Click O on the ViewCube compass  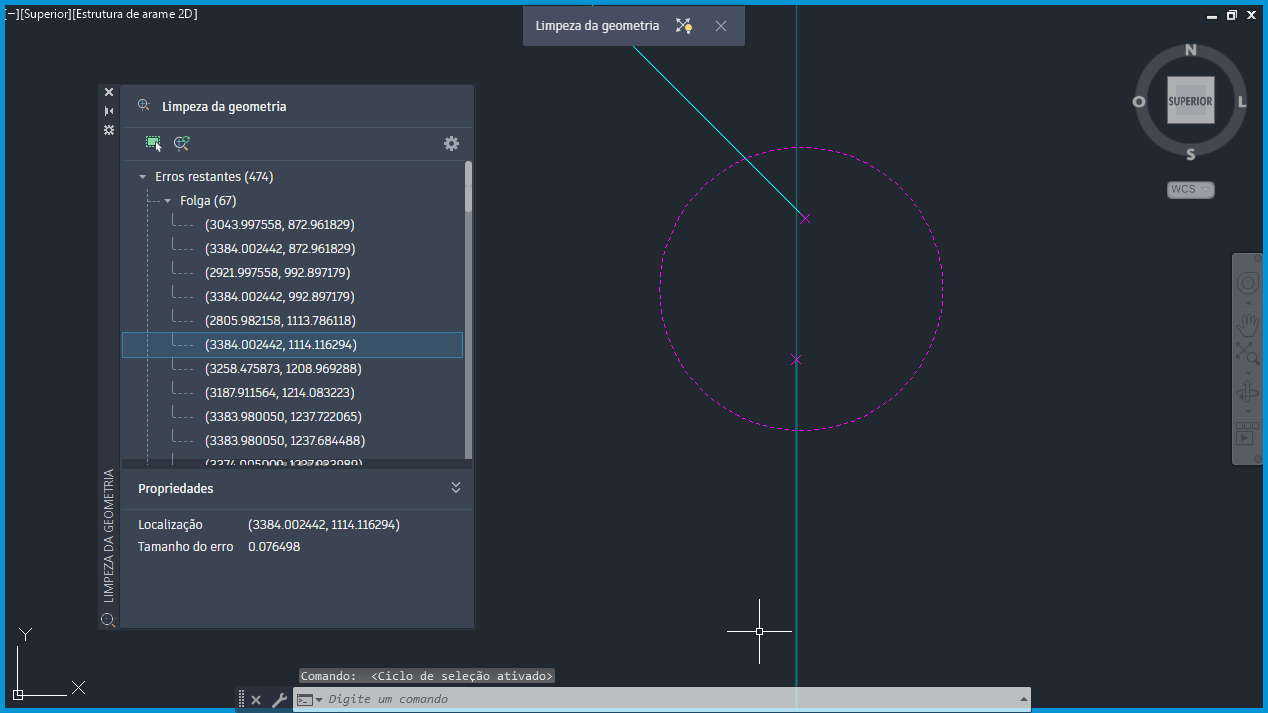click(x=1139, y=102)
